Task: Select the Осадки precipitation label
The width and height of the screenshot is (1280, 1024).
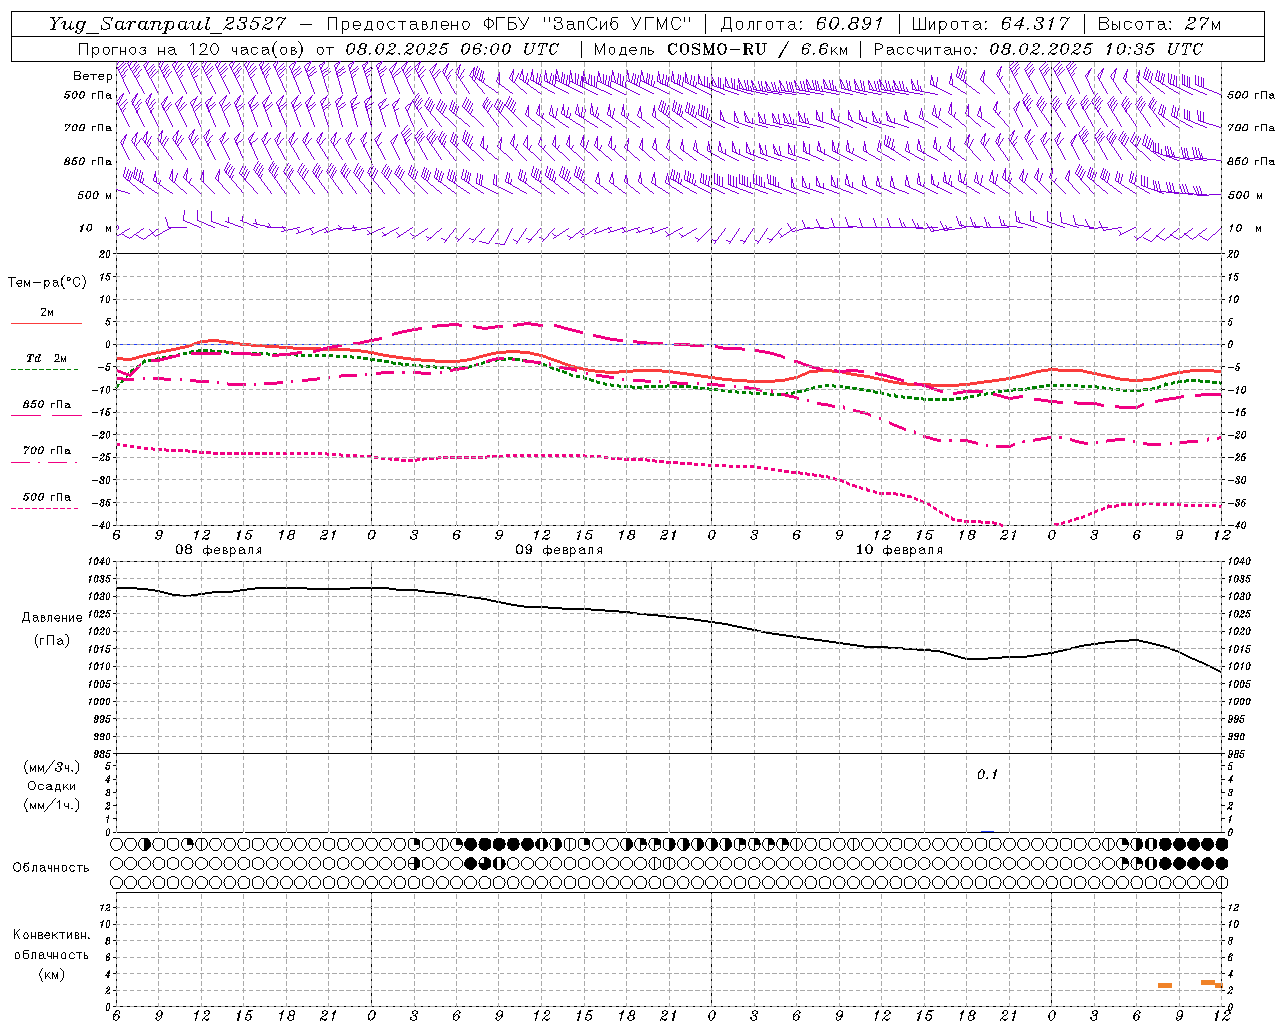Action: click(x=52, y=786)
